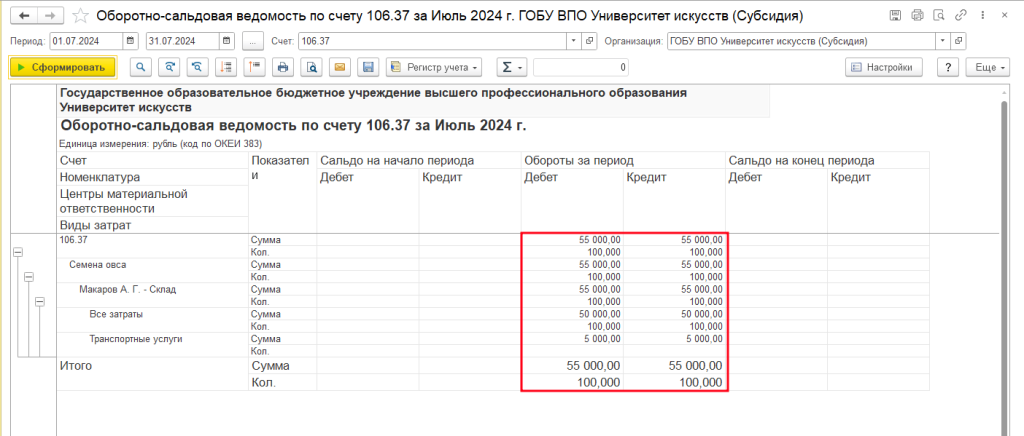This screenshot has height=436, width=1024.
Task: Collapse the Семена овса group
Action: (29, 277)
